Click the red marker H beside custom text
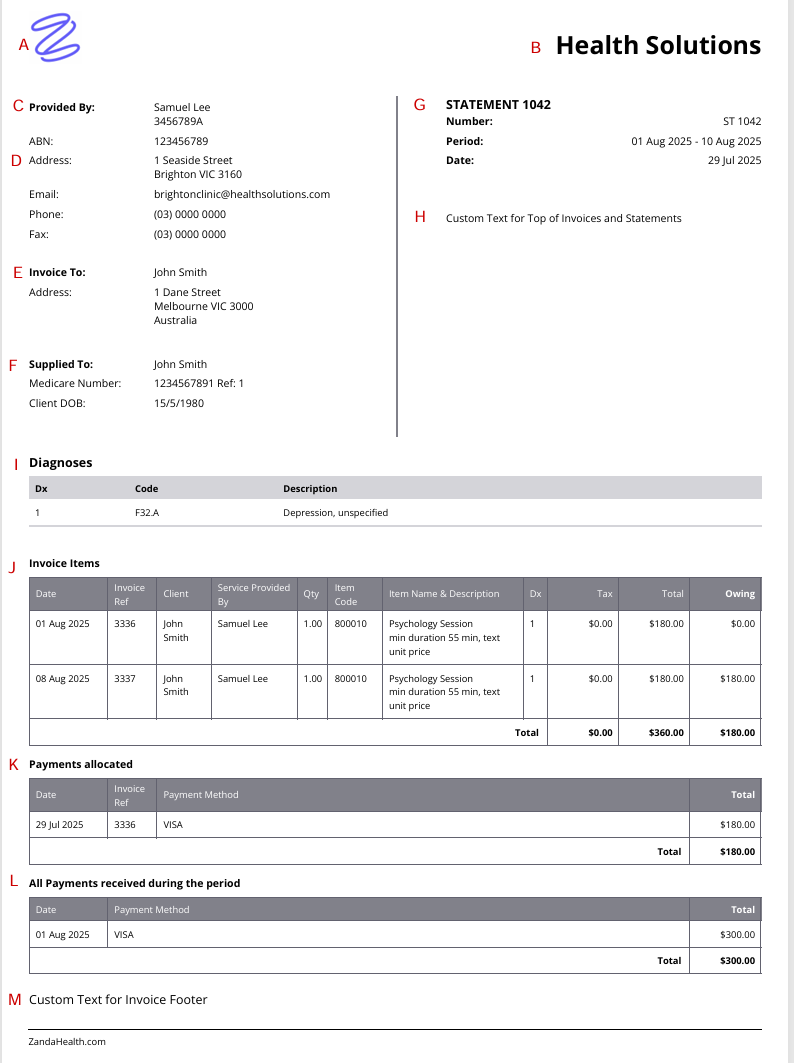 419,217
